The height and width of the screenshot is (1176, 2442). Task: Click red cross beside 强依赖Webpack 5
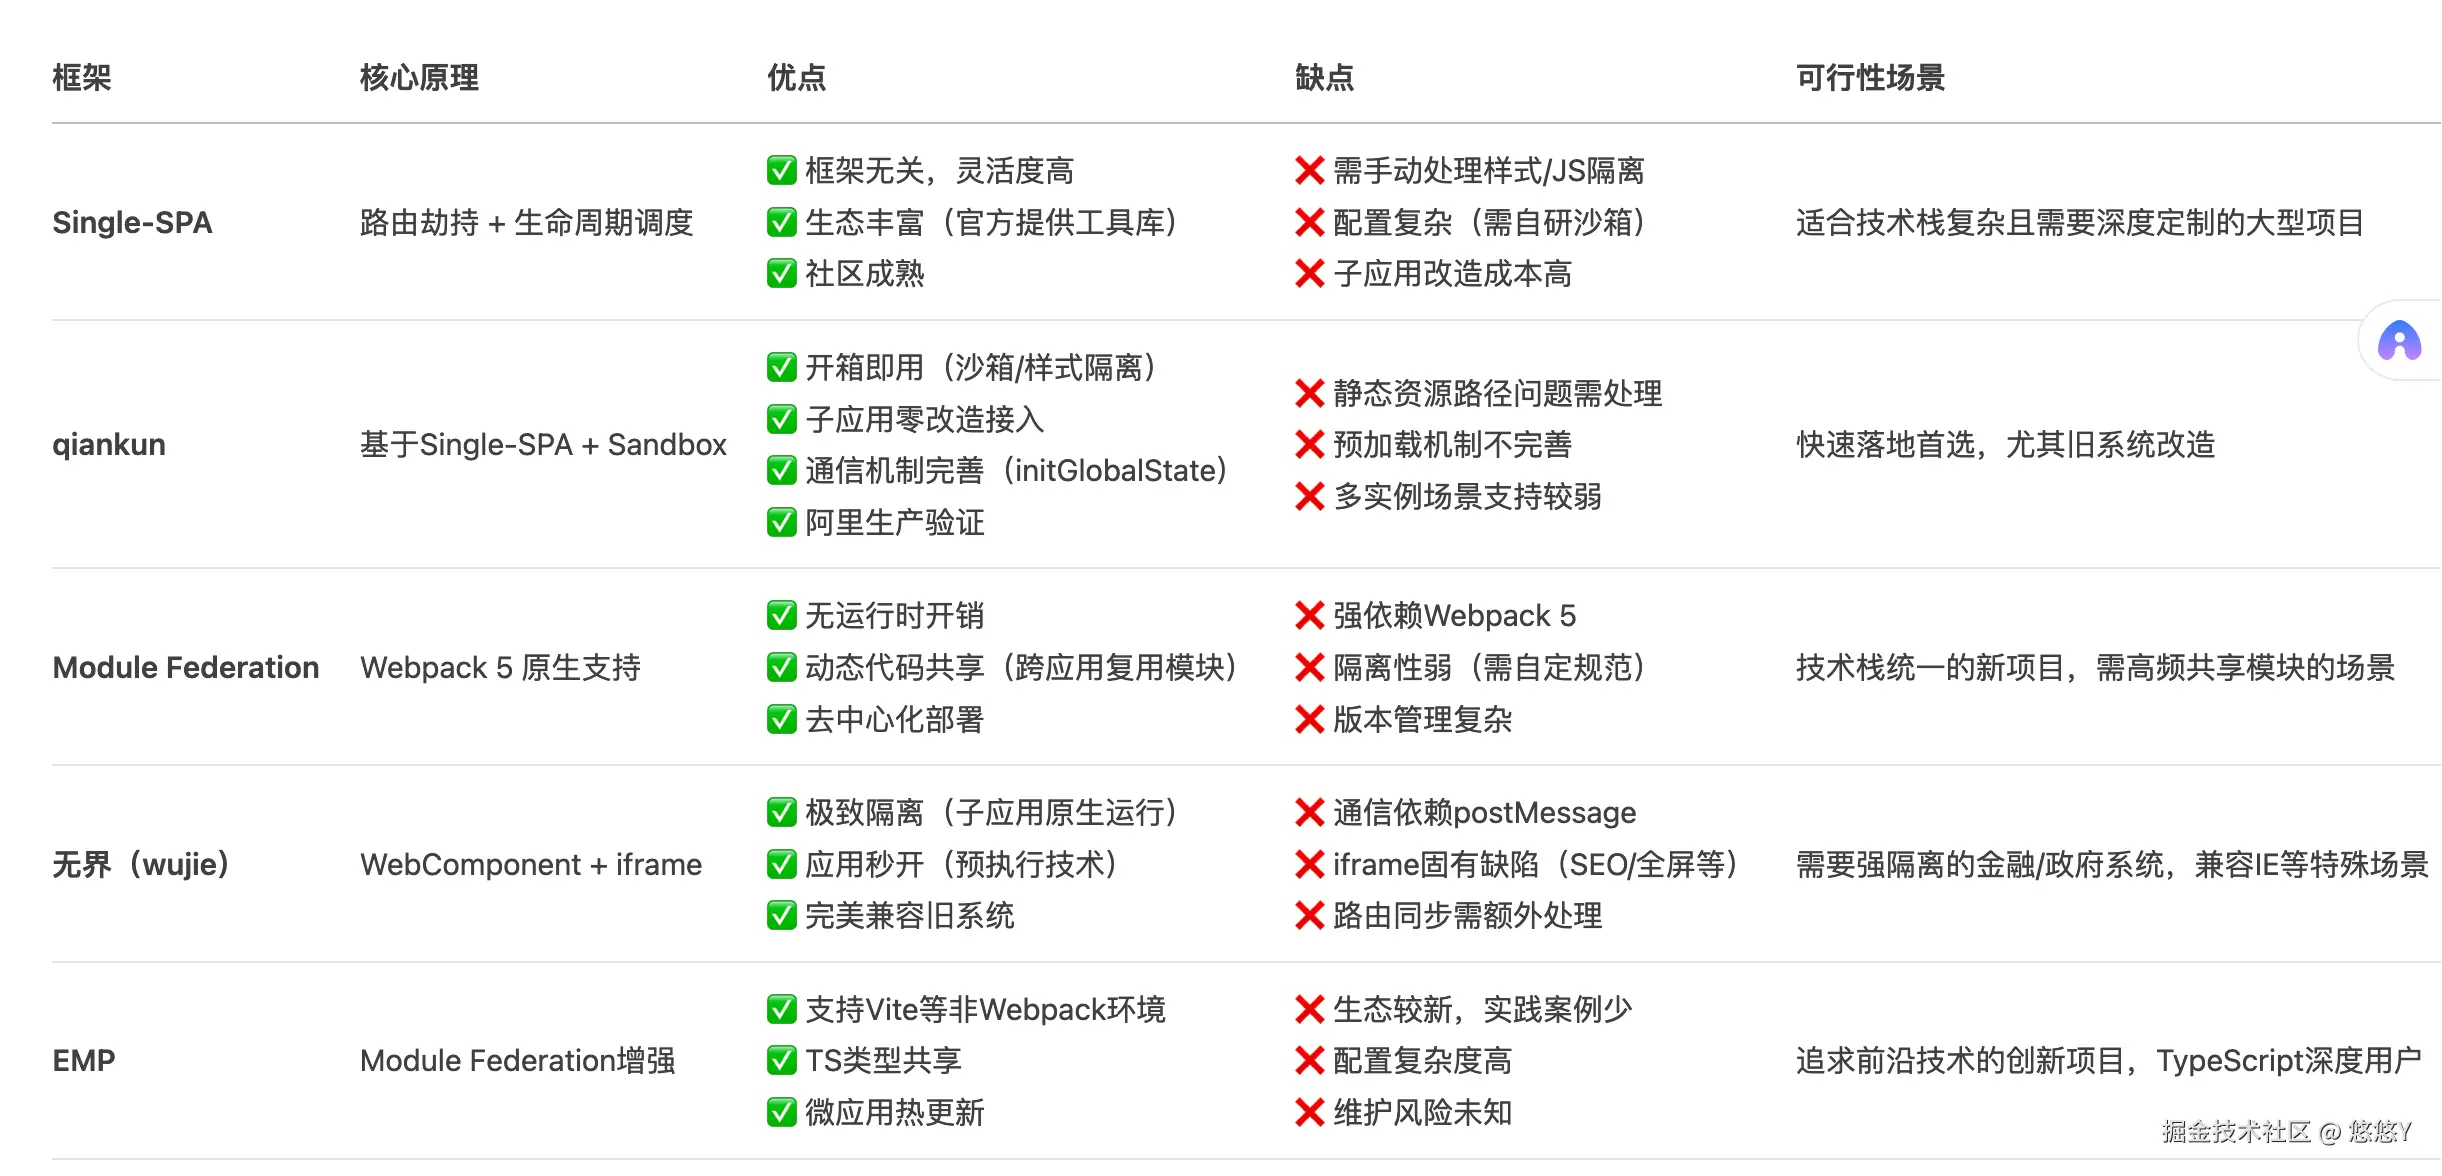click(x=1309, y=616)
